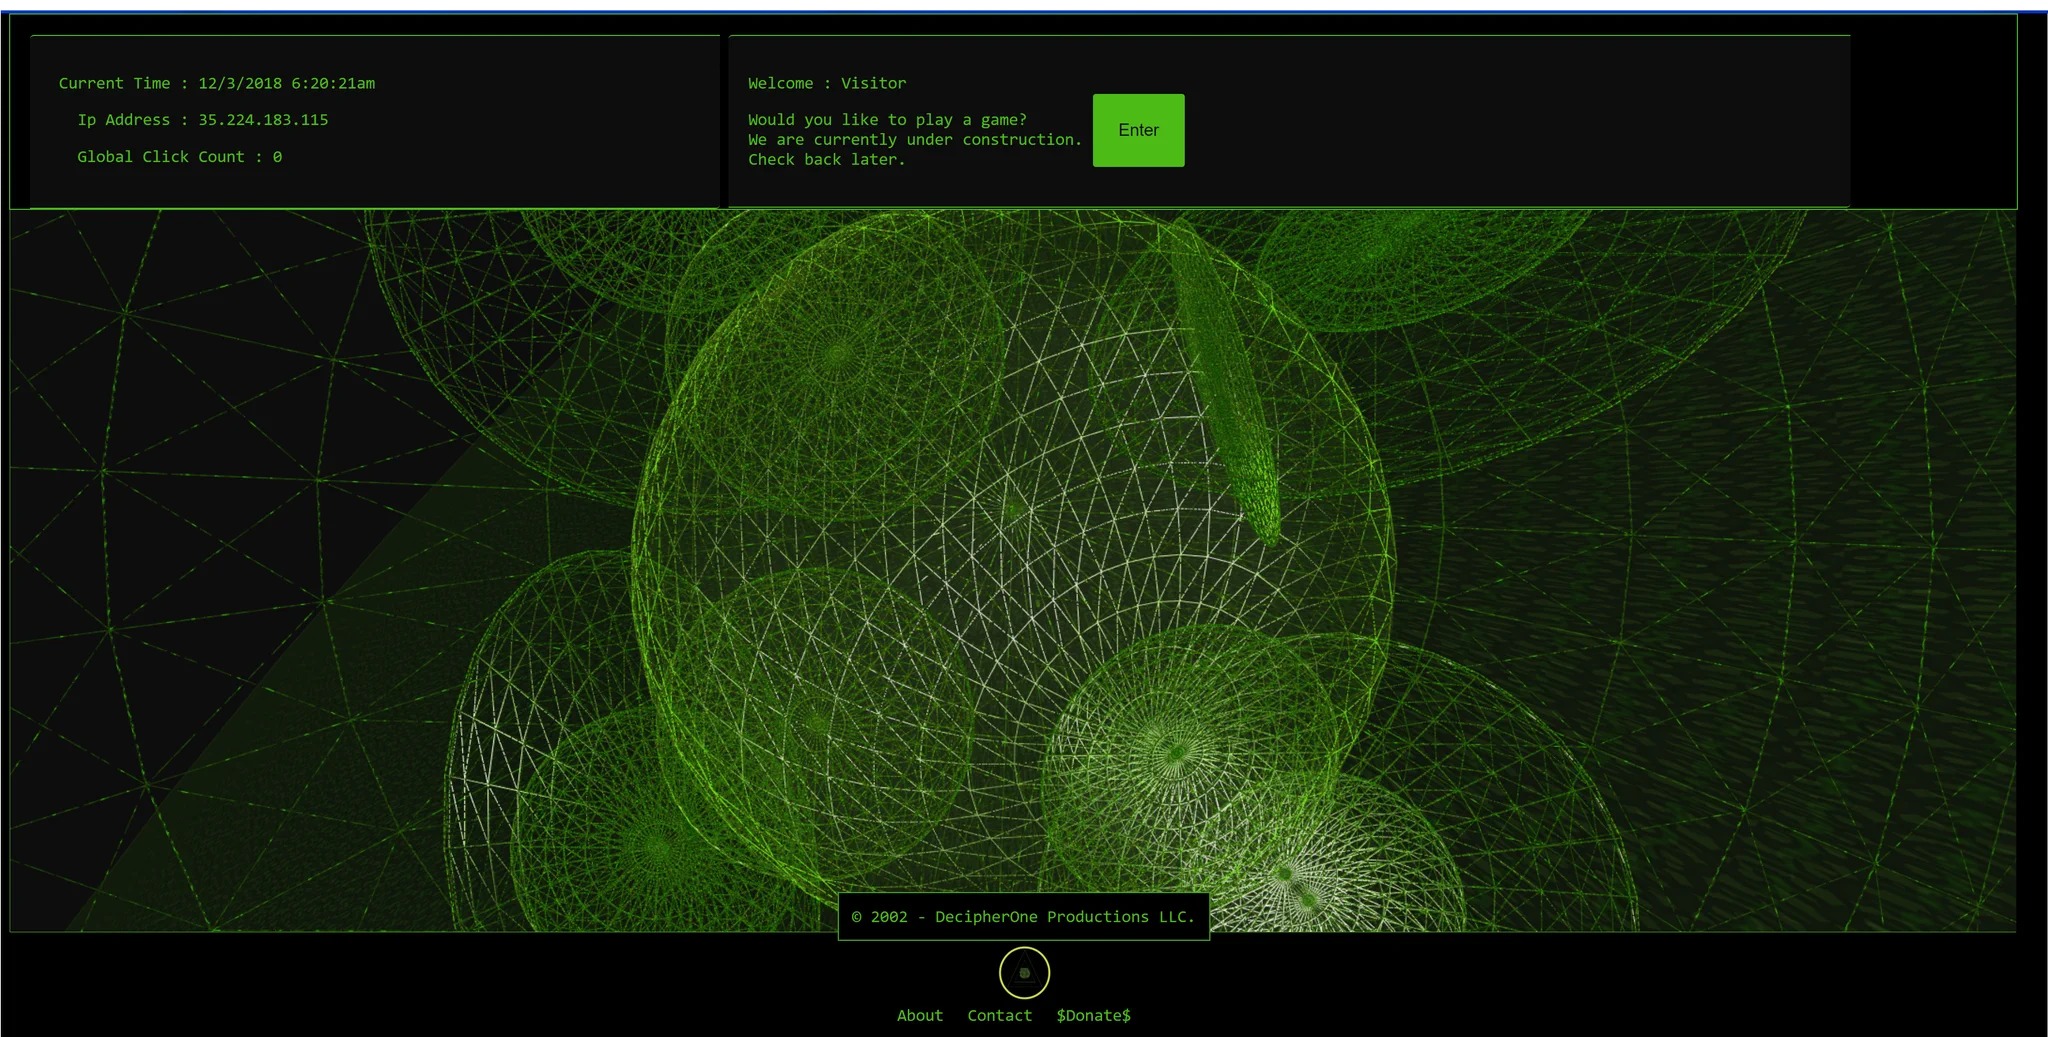Click the DecipherOne Productions copyright notice
Viewport: 2048px width, 1037px height.
tap(1023, 917)
